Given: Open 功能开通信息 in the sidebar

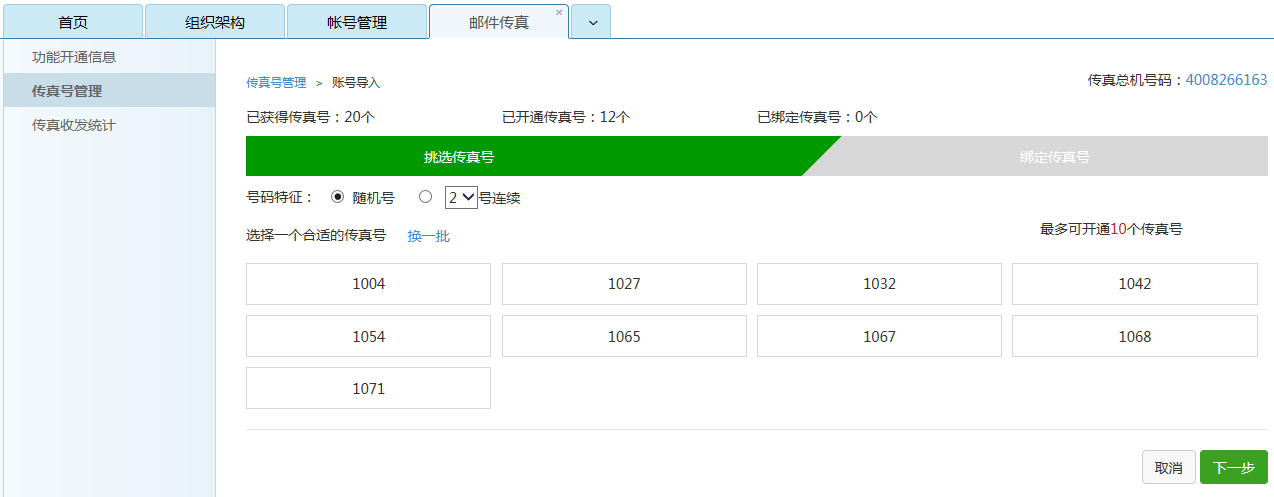Looking at the screenshot, I should [74, 57].
